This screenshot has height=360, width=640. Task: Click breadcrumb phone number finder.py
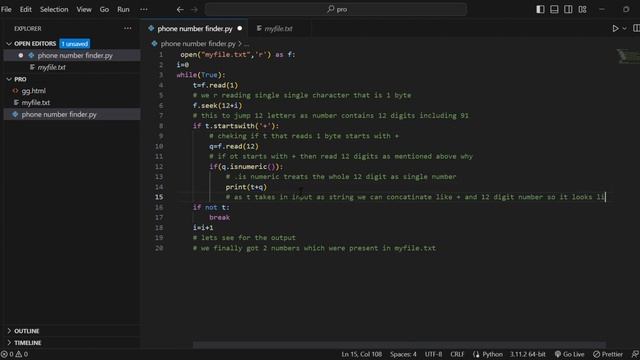(198, 43)
